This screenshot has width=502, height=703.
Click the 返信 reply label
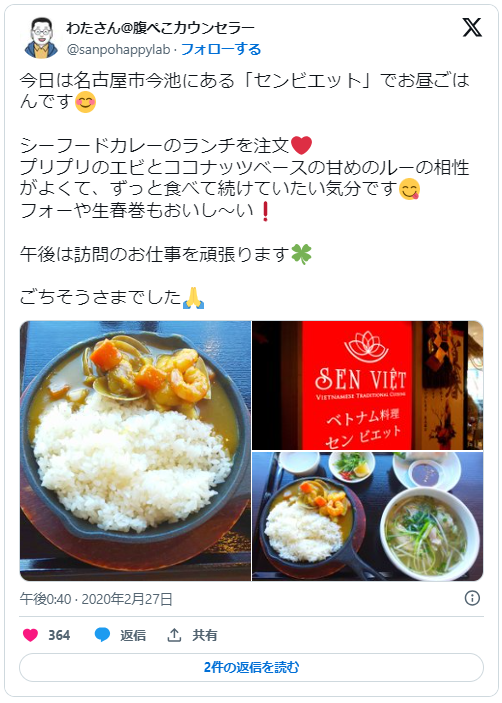(133, 635)
